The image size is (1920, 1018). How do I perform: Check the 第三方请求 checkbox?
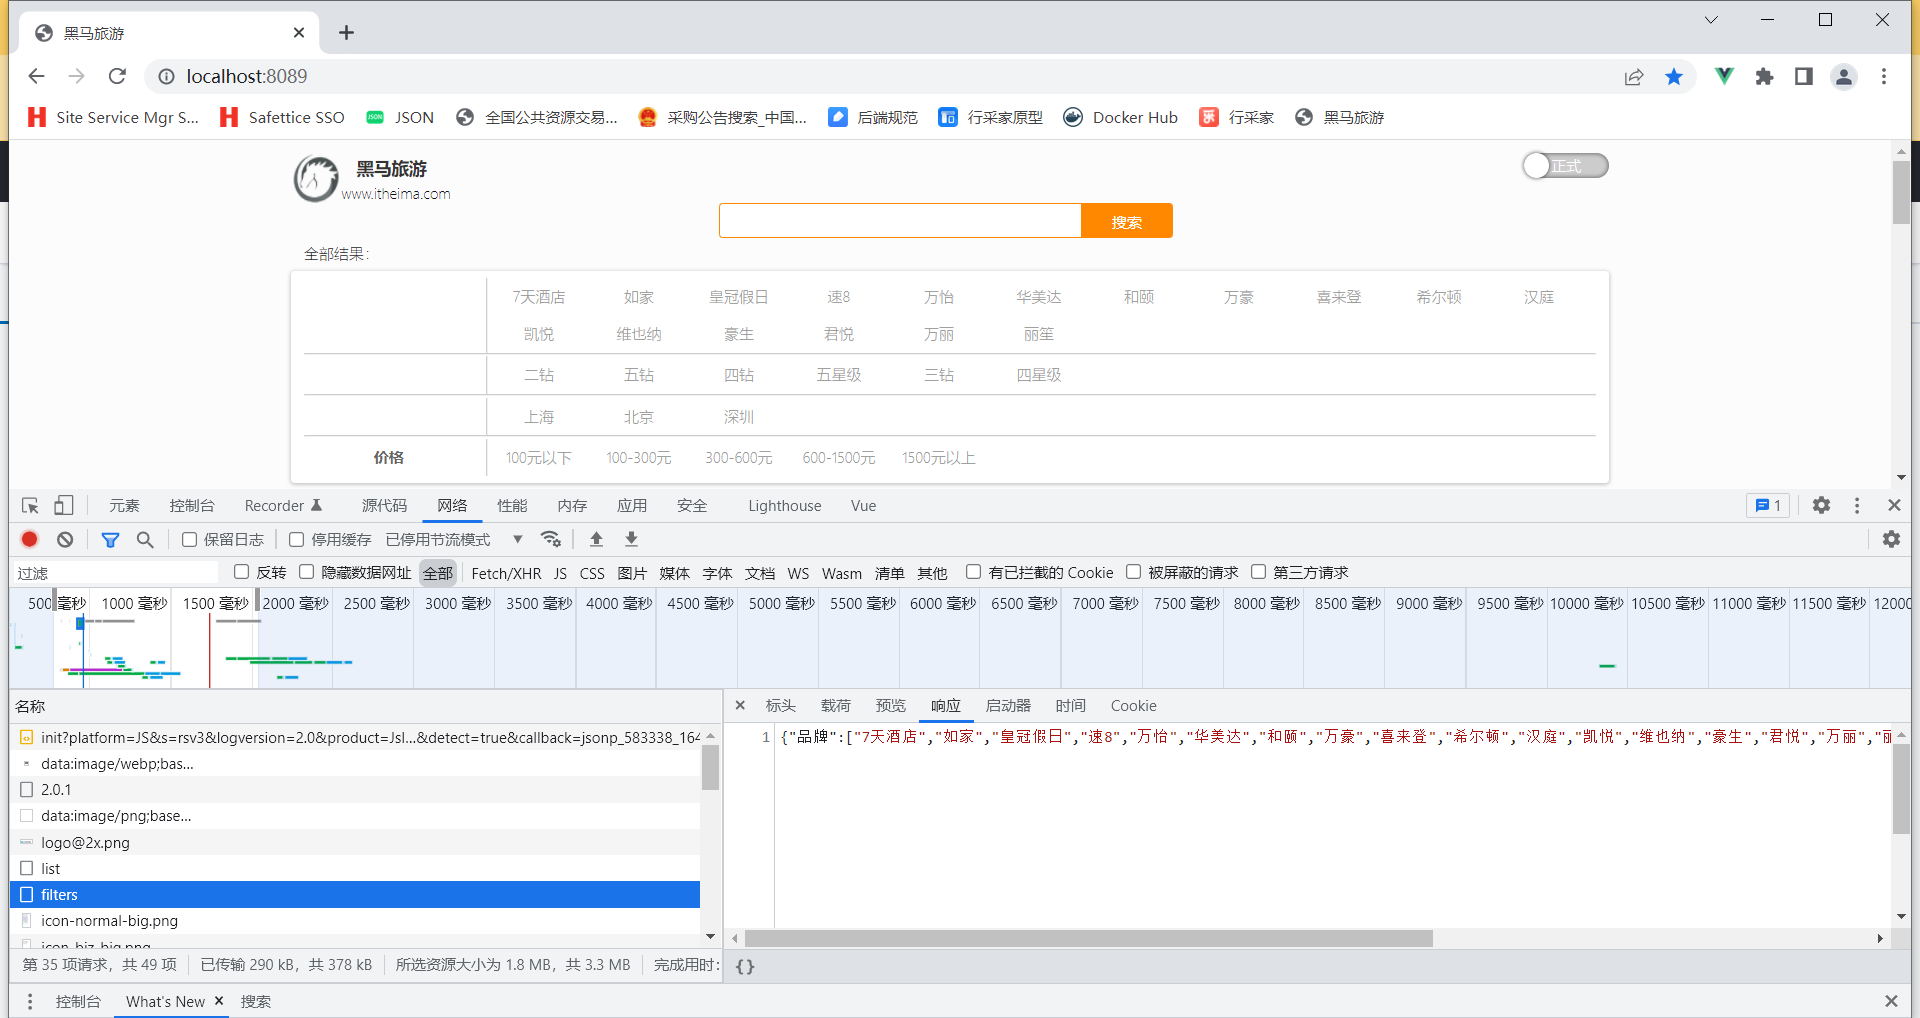(1258, 572)
